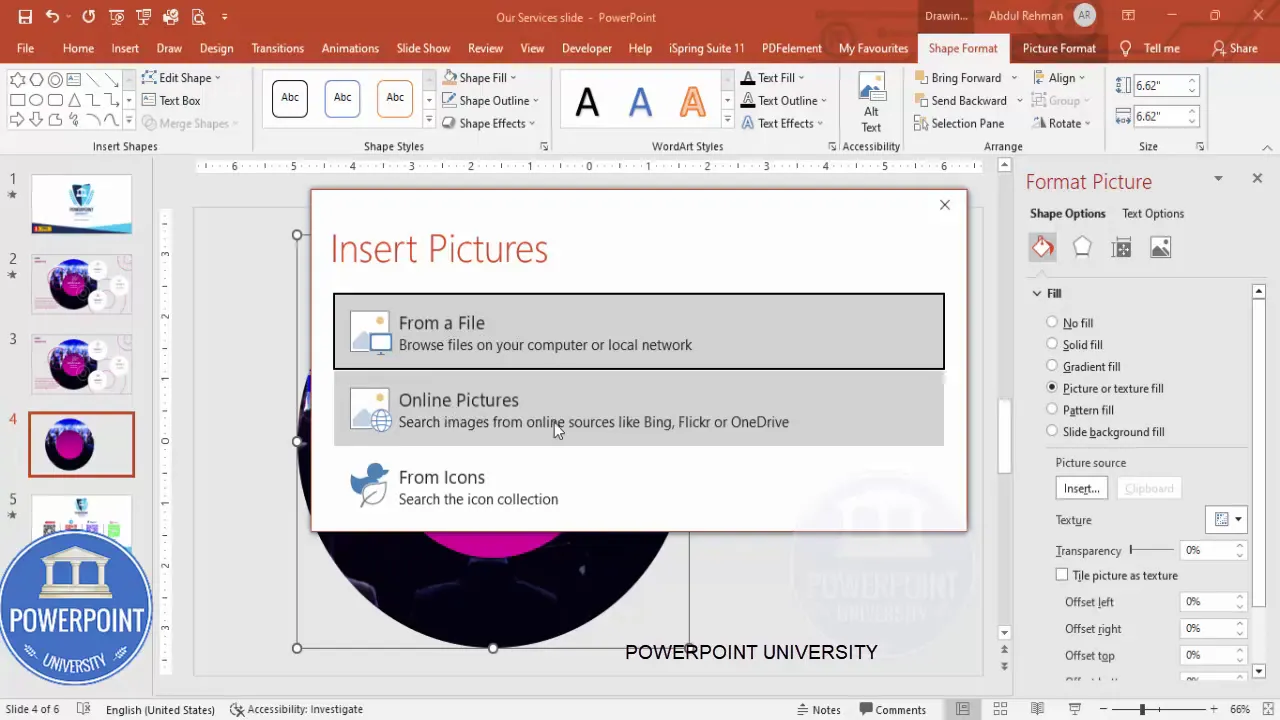The width and height of the screenshot is (1280, 720).
Task: Select Fill & Line paint bucket tab
Action: pyautogui.click(x=1043, y=247)
